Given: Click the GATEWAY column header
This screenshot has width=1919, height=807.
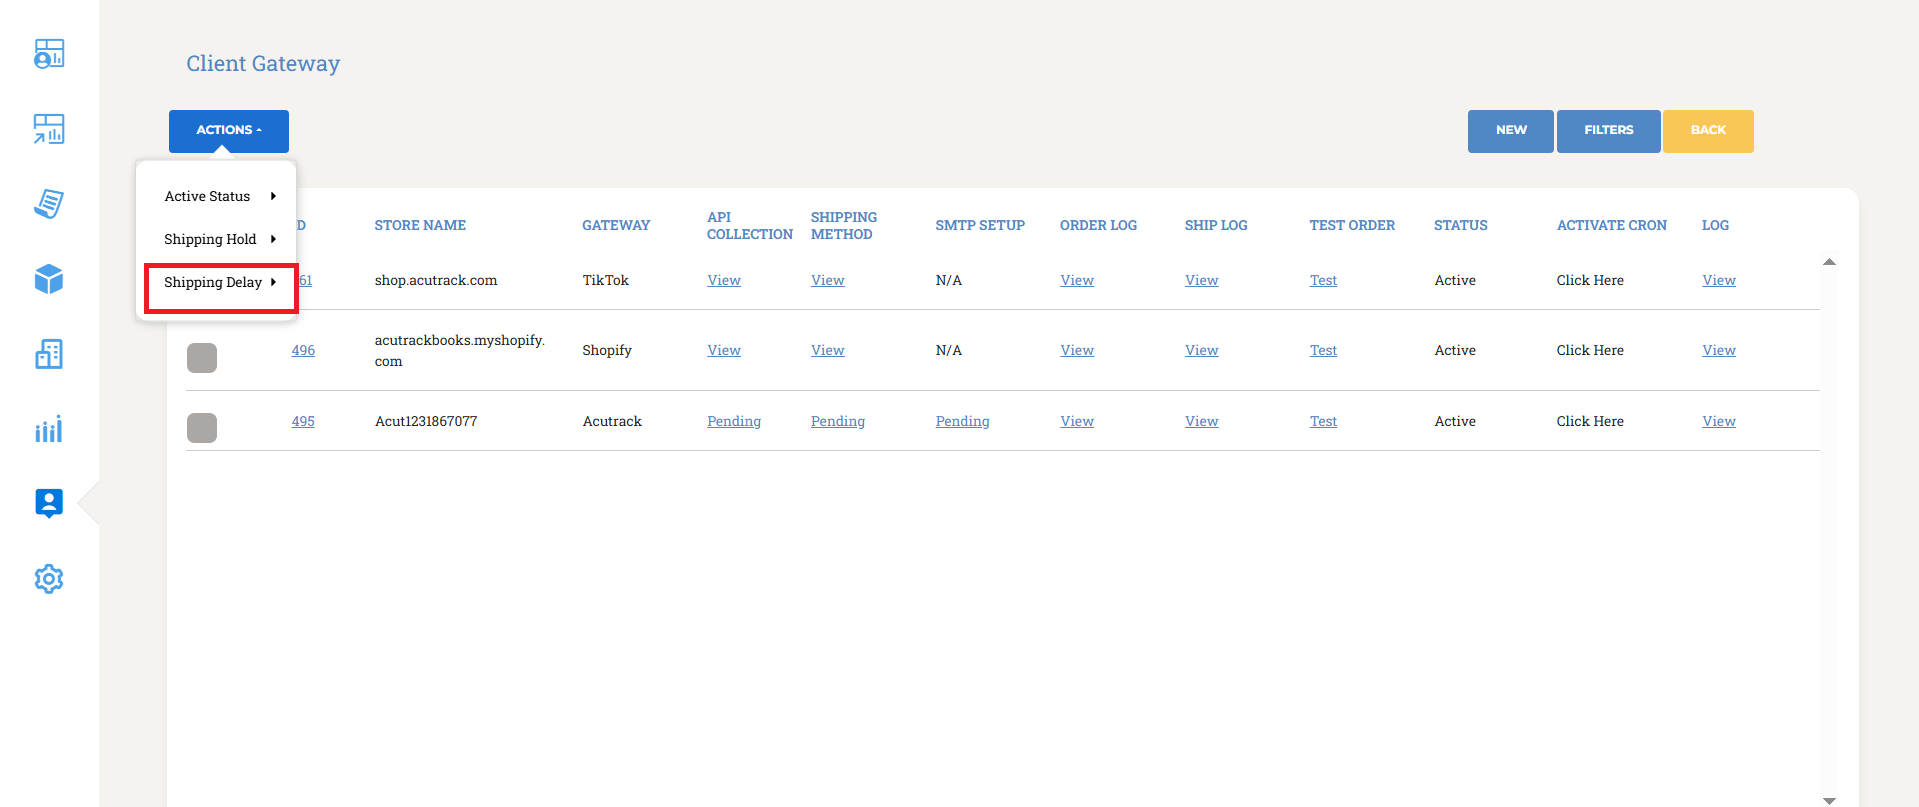Looking at the screenshot, I should [x=616, y=226].
